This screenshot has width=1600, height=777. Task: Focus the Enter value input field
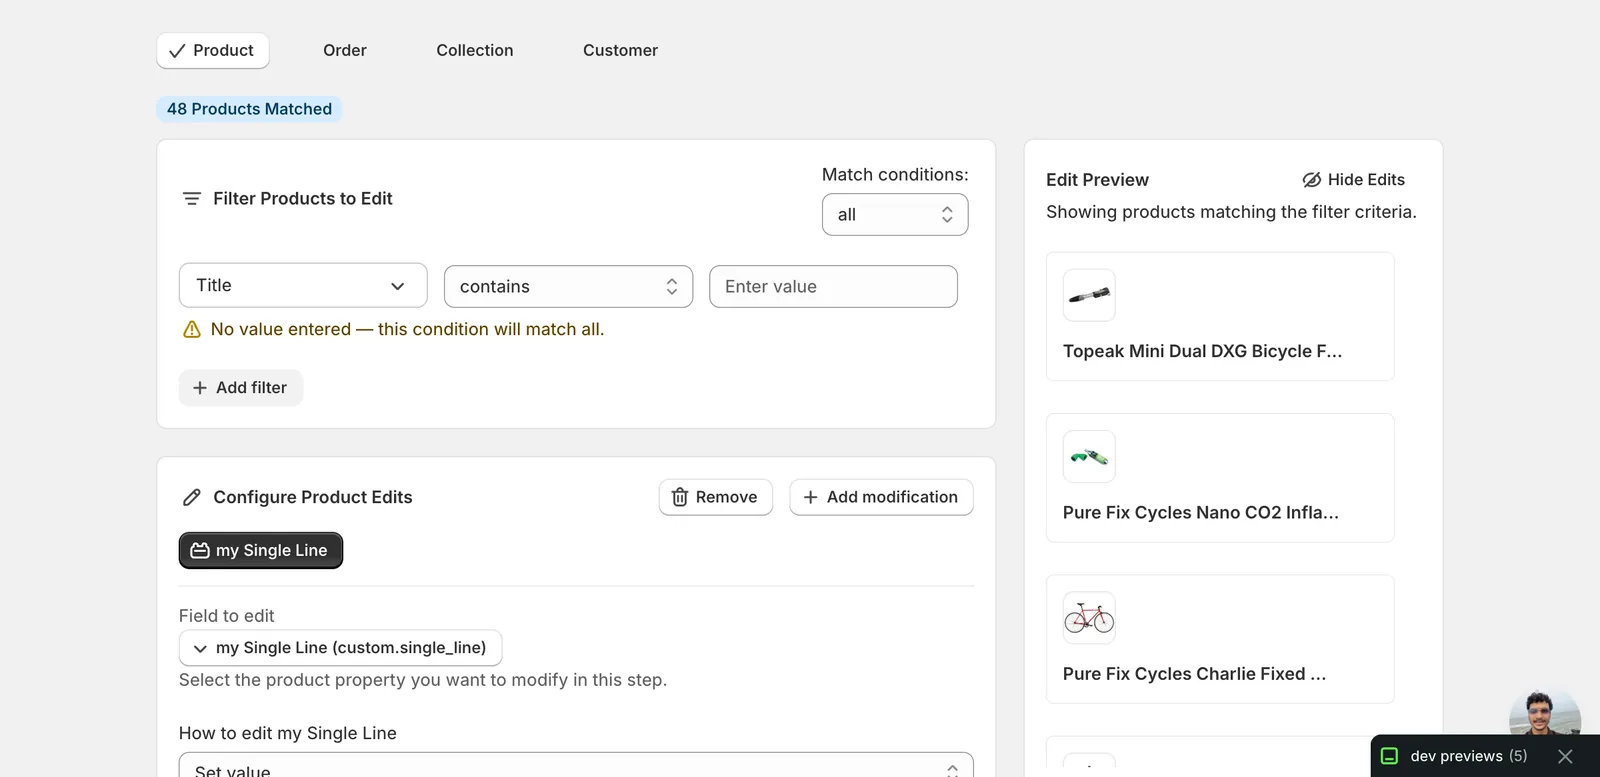[x=833, y=287]
